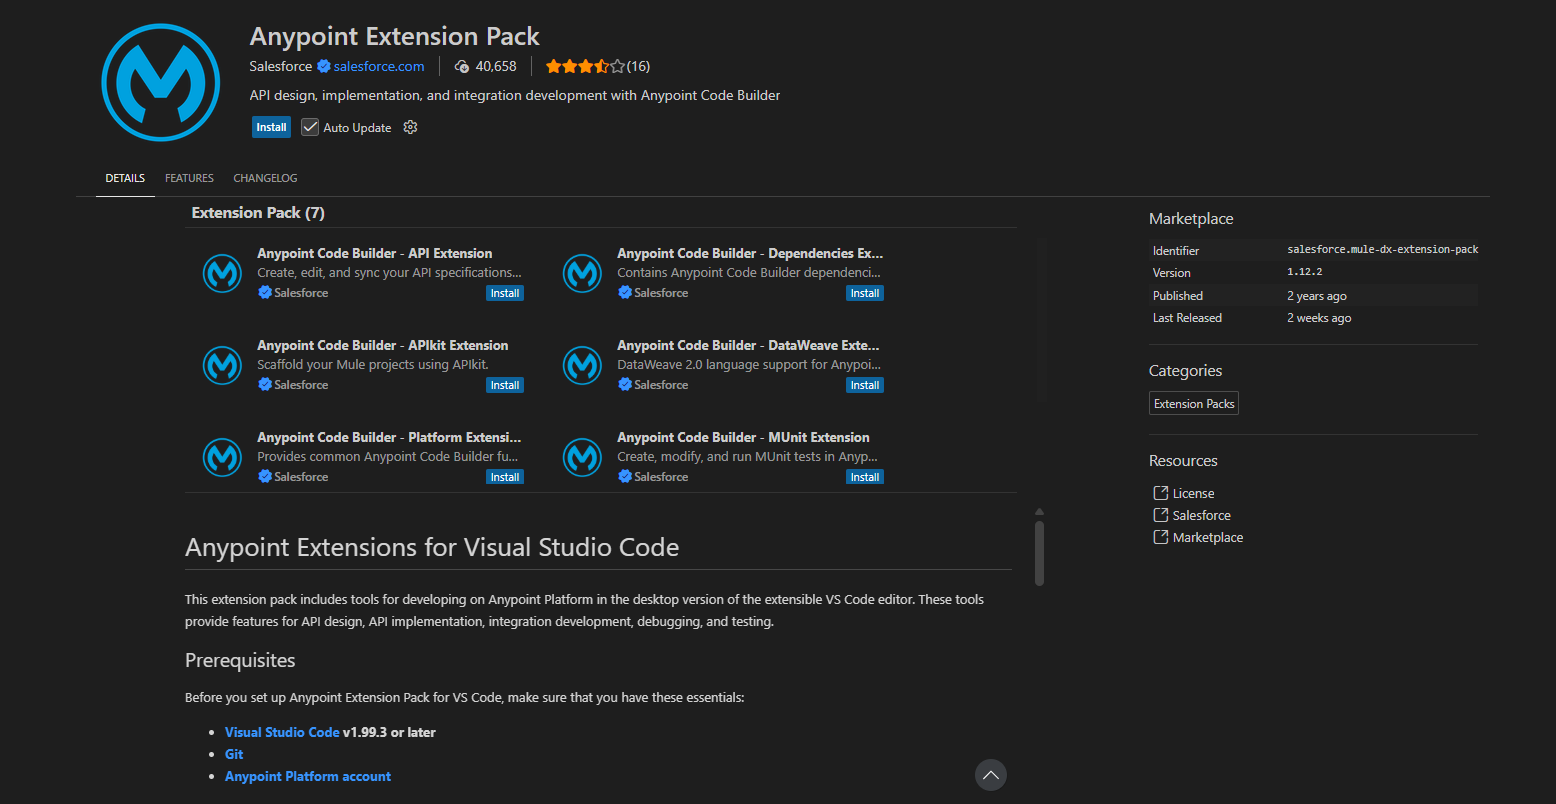1556x804 pixels.
Task: Click the readme vertical scrollbar thumb
Action: [1039, 552]
